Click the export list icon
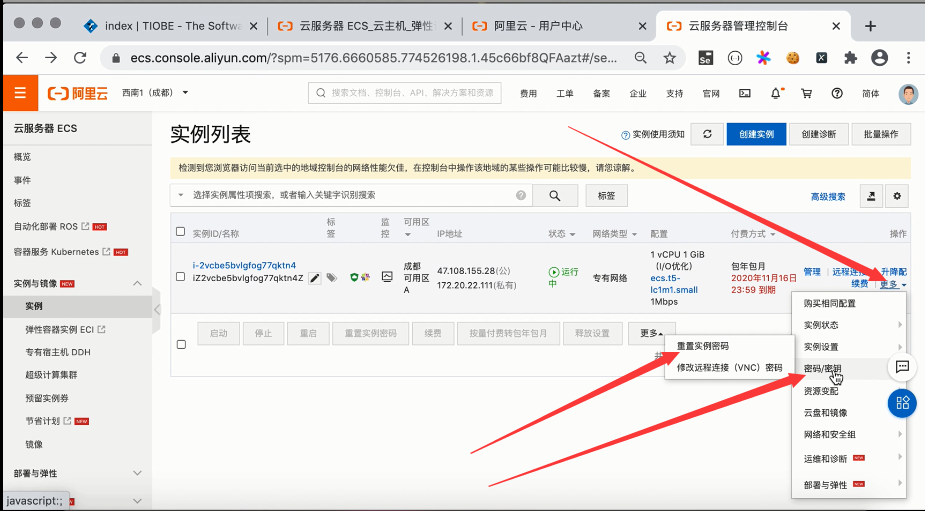Image resolution: width=925 pixels, height=511 pixels. pos(871,196)
